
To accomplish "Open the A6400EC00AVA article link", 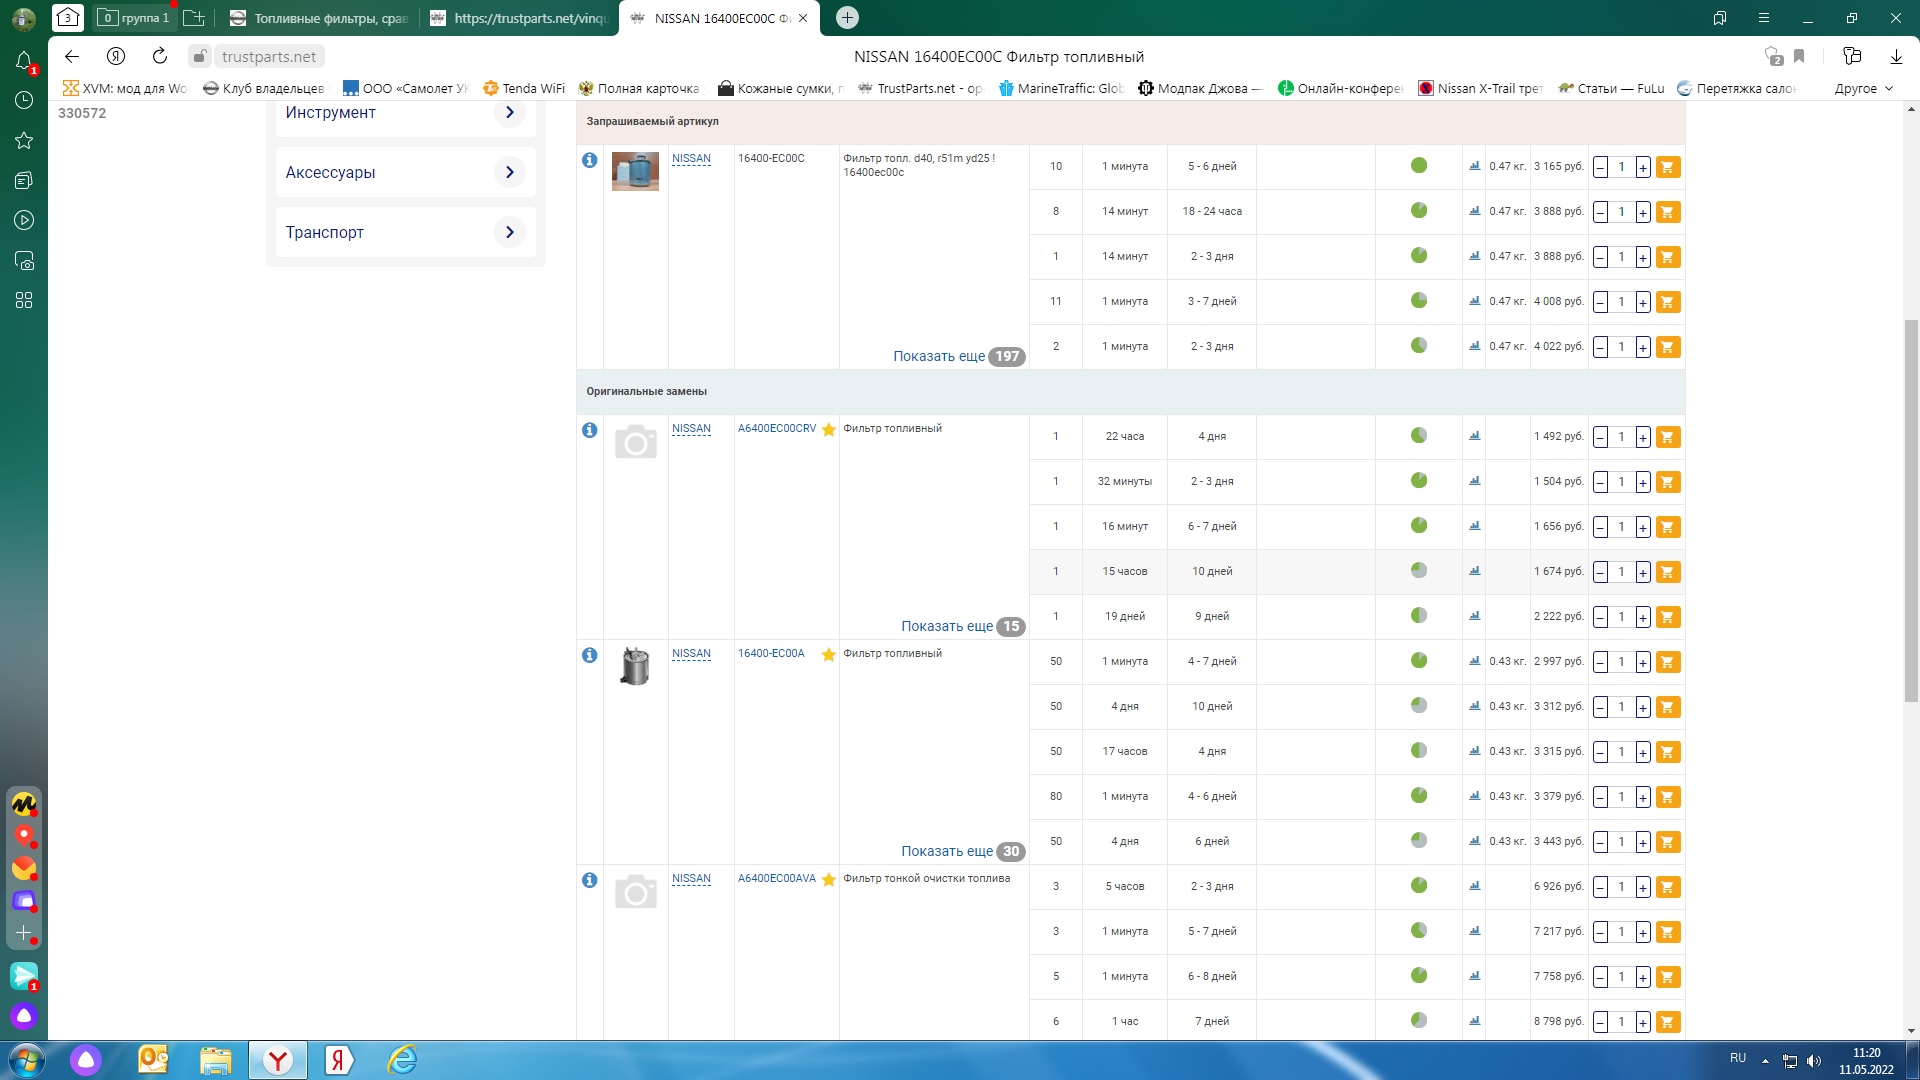I will tap(777, 878).
